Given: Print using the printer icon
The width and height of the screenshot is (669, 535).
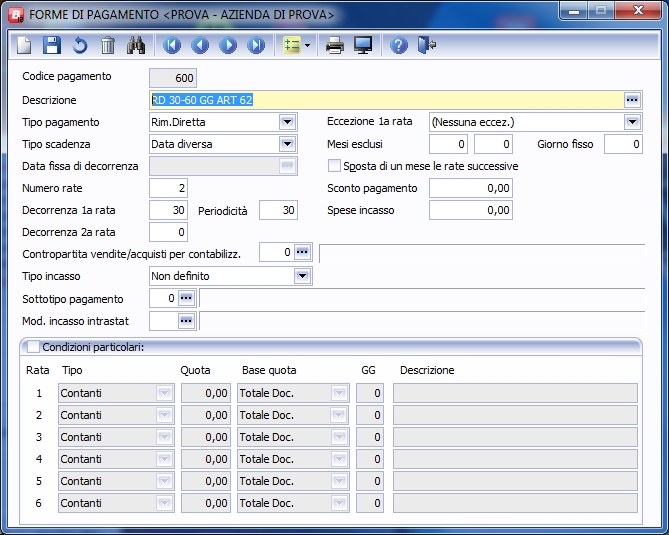Looking at the screenshot, I should [x=335, y=46].
